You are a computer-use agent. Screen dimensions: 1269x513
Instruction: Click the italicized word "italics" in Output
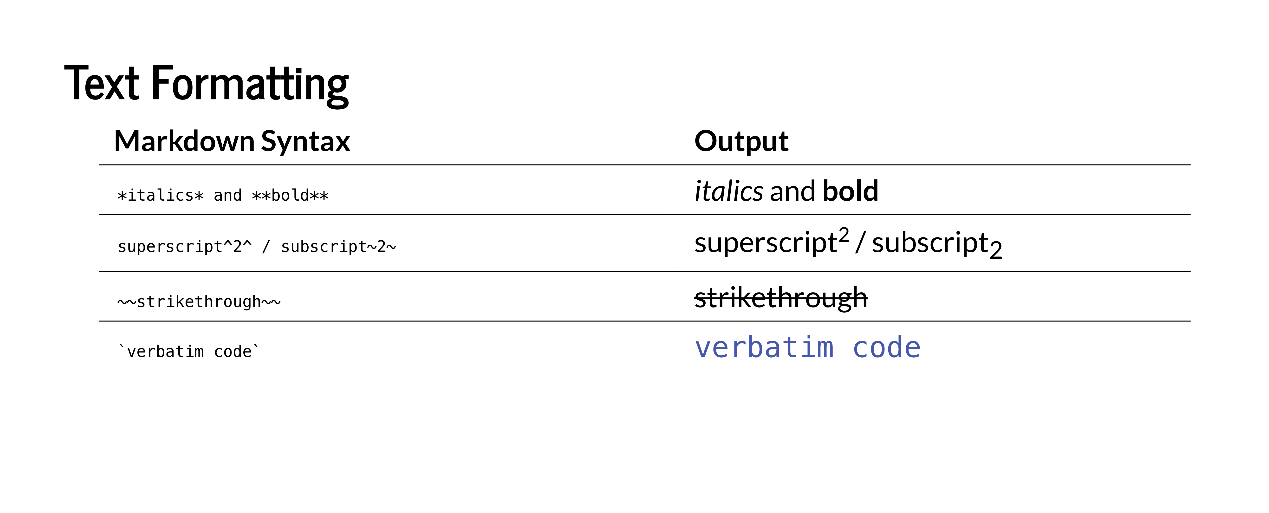click(x=728, y=191)
